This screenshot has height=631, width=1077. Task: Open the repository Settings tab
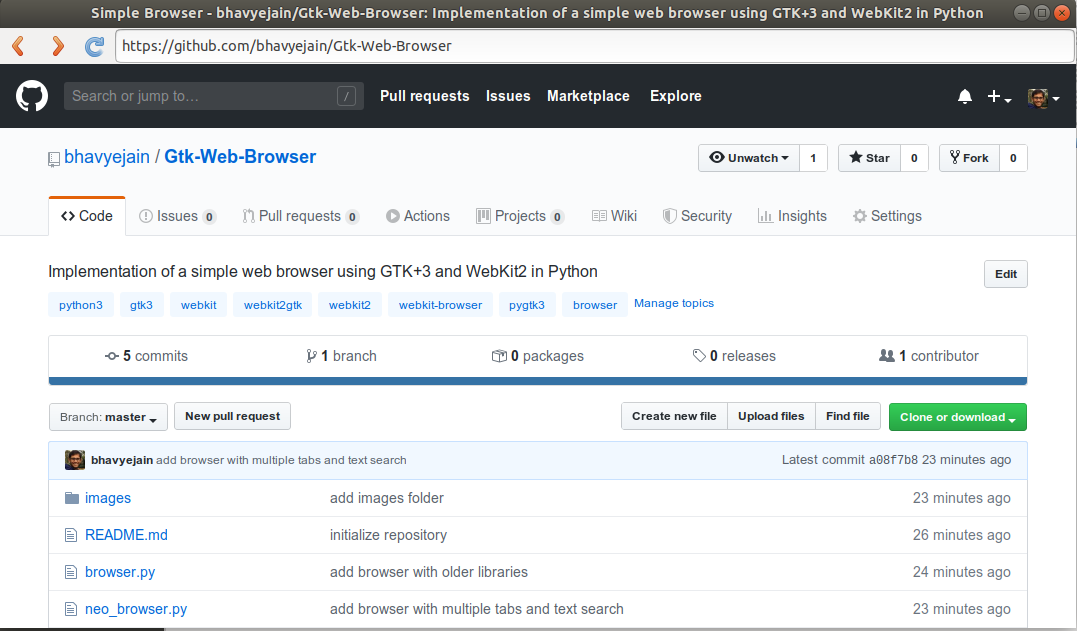pyautogui.click(x=887, y=216)
